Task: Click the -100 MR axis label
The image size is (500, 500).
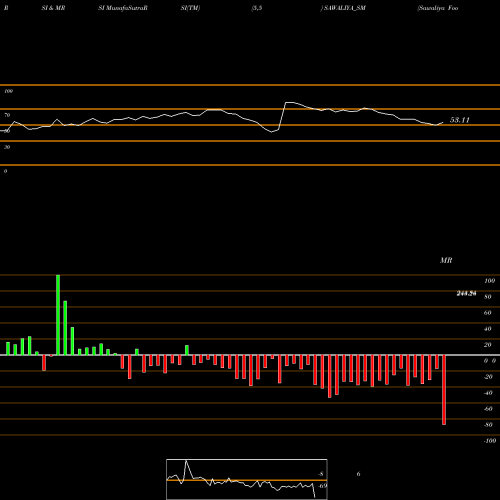Action: click(490, 441)
